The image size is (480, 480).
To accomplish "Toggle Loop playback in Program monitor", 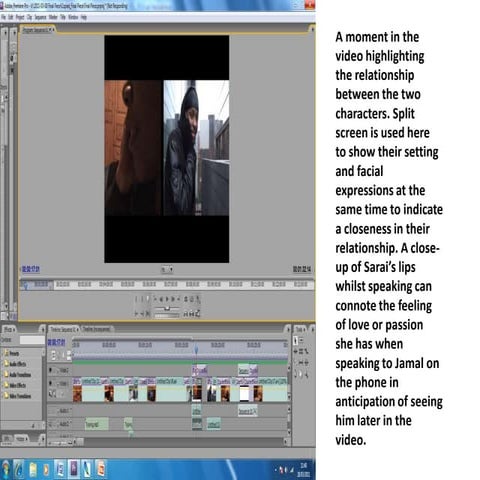I will 186,299.
